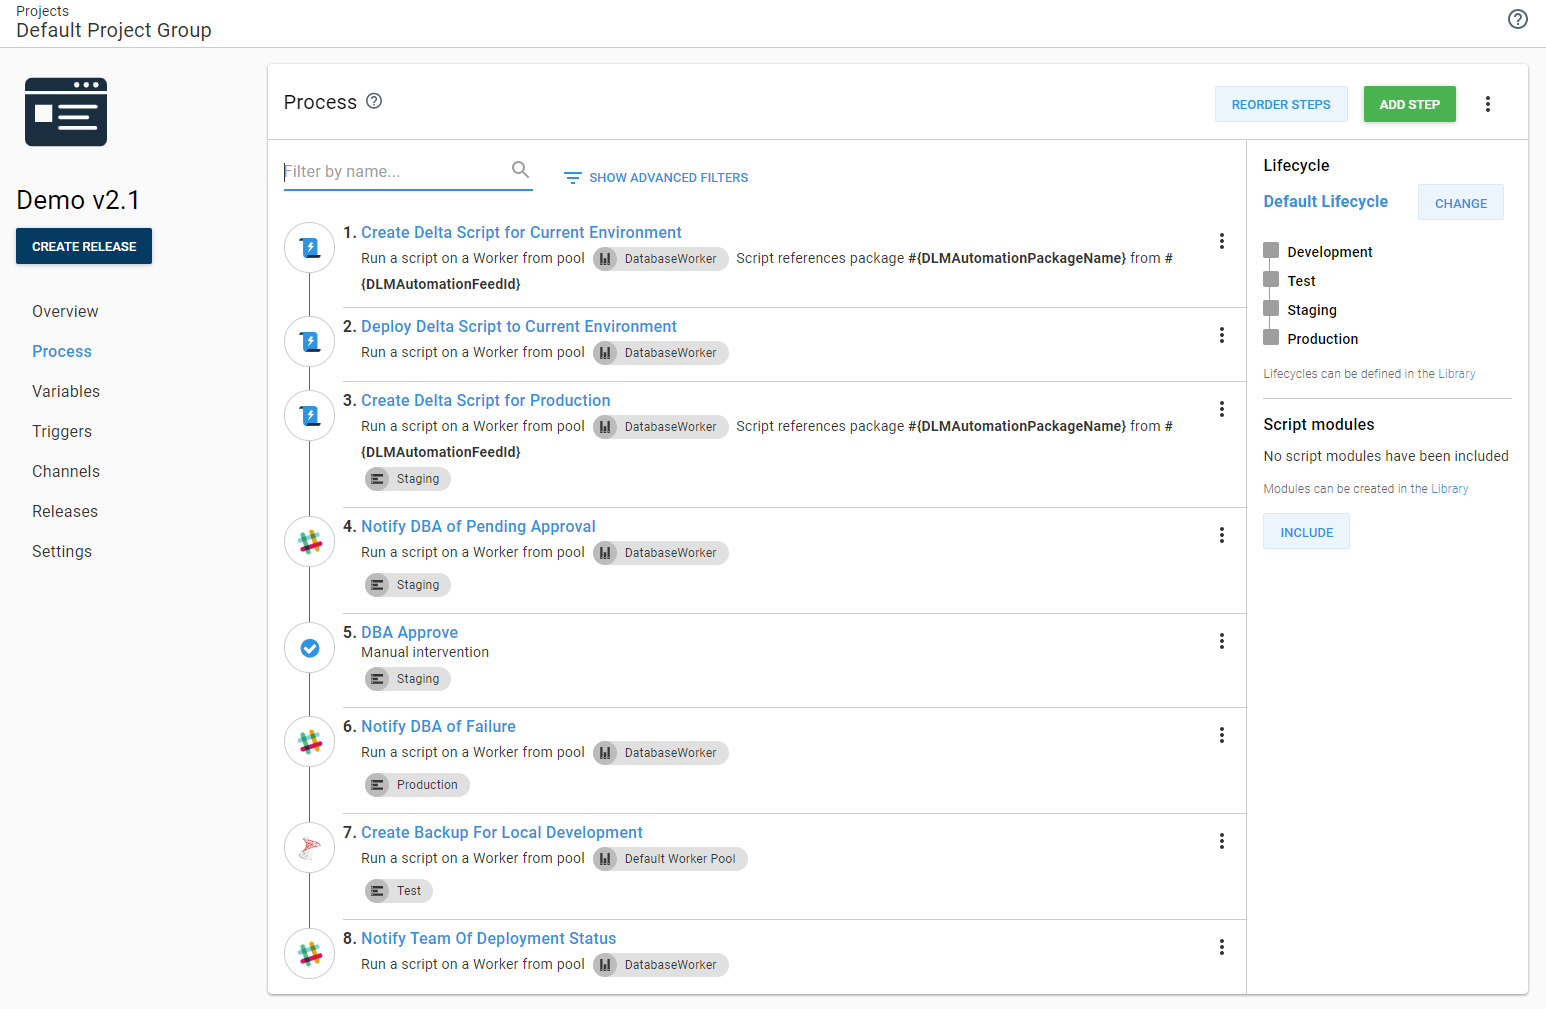Open the overflow menu for Deploy Delta Script step

click(x=1221, y=335)
